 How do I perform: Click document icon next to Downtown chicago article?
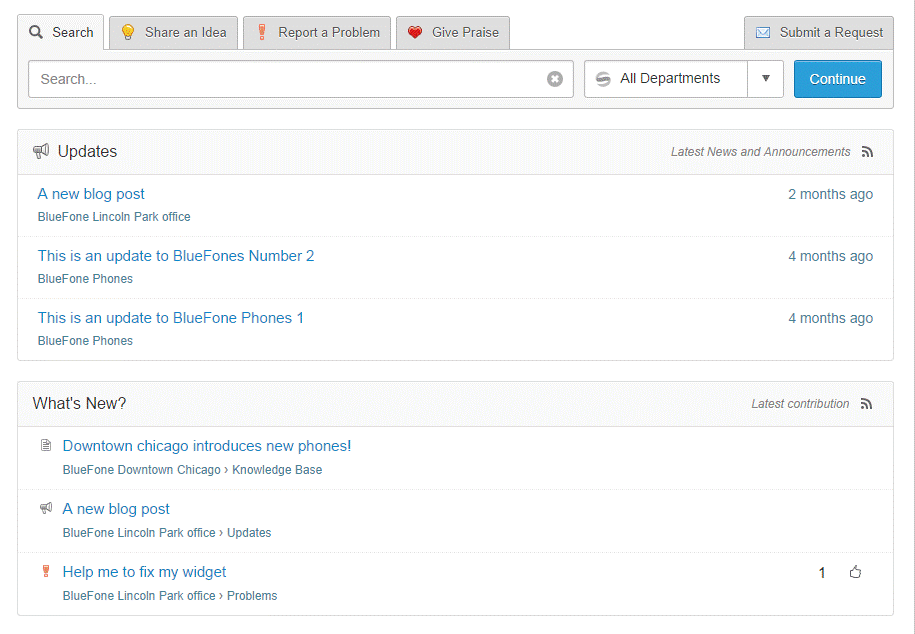[x=46, y=446]
